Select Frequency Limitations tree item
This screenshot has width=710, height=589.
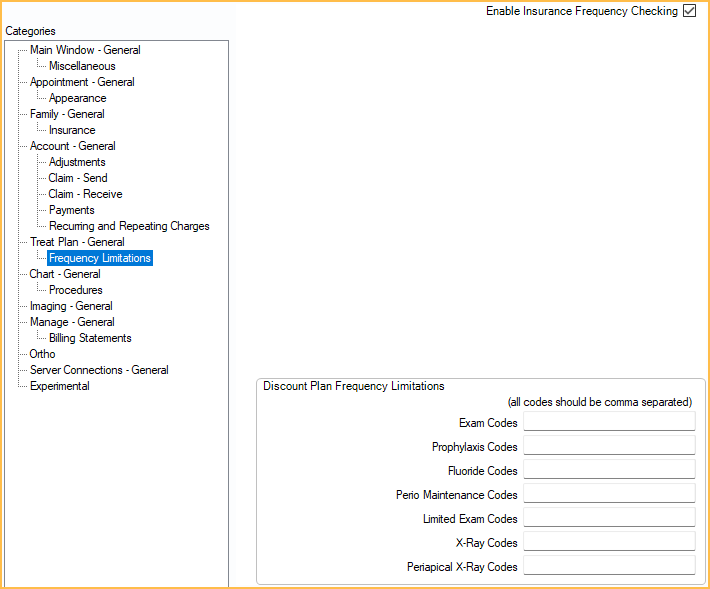click(100, 258)
